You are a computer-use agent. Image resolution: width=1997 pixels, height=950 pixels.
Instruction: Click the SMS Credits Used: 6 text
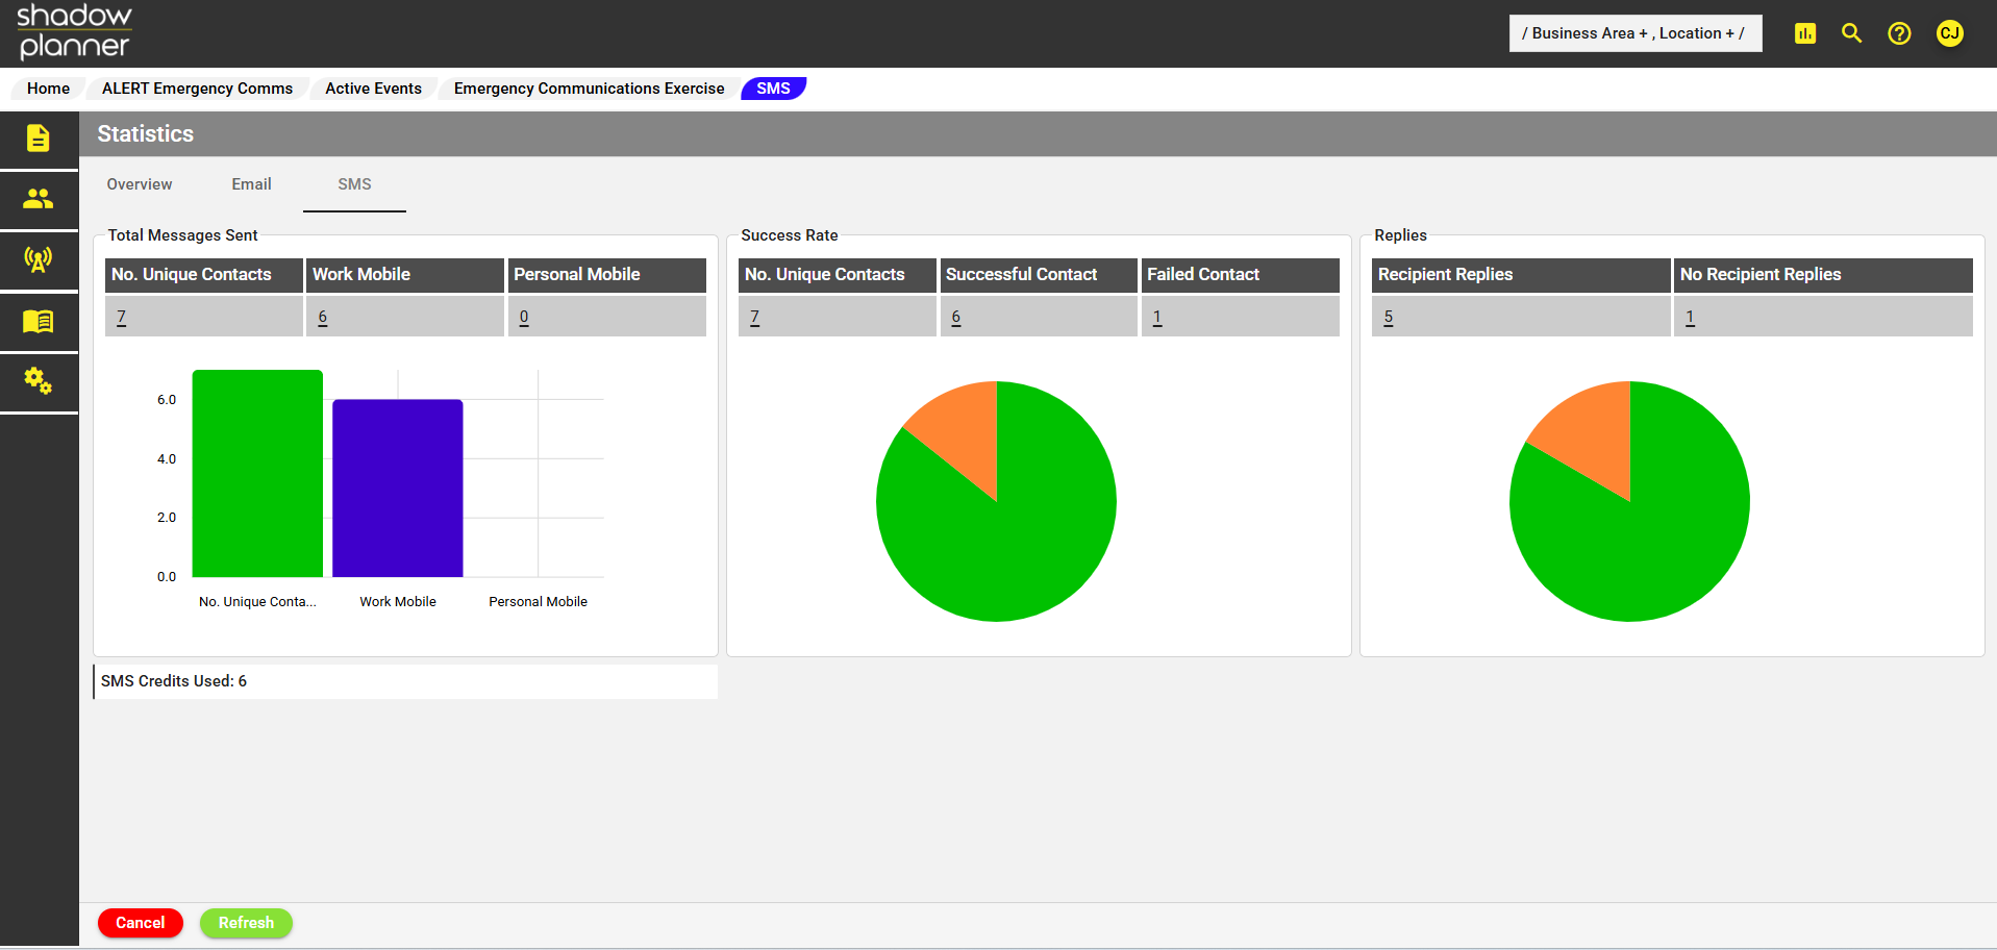tap(174, 681)
